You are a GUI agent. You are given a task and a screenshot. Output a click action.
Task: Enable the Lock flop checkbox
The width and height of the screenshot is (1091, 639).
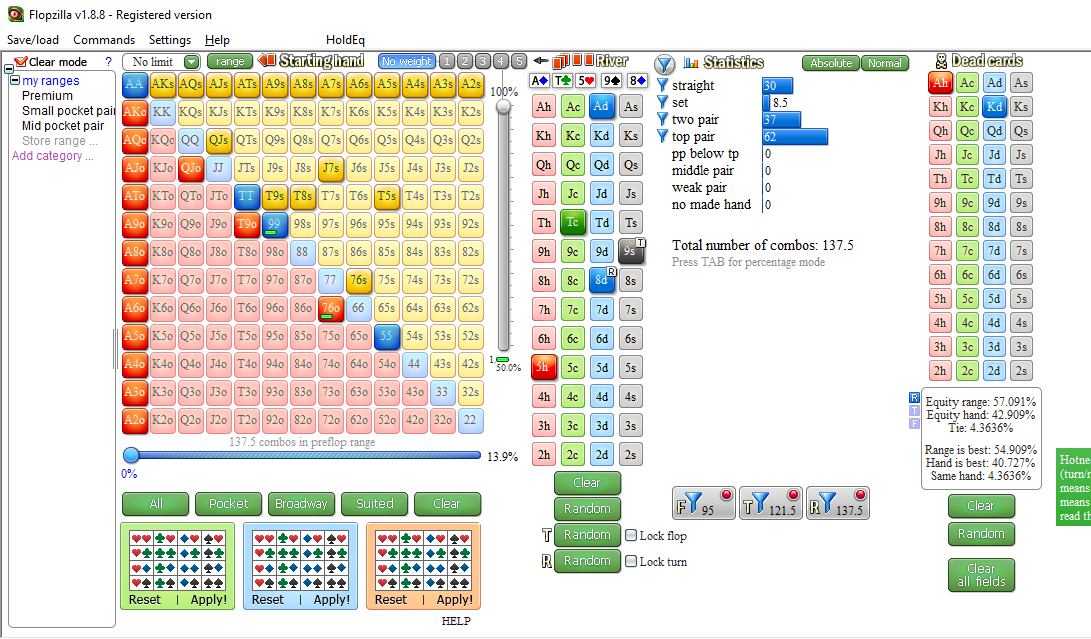coord(631,536)
